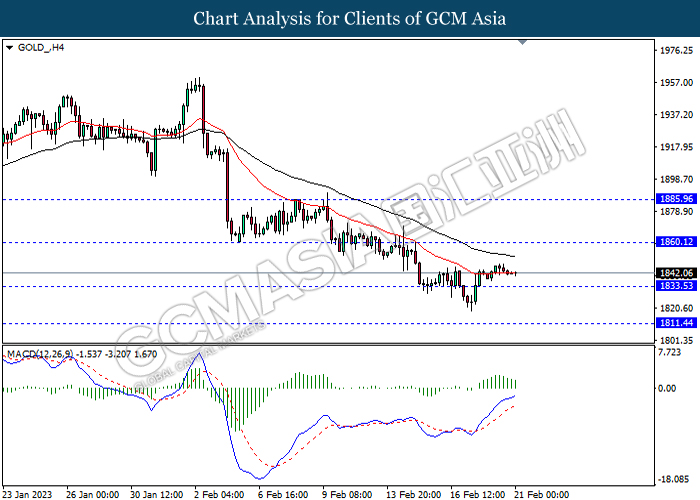This screenshot has width=700, height=500.
Task: Click the 13 Feb 20:00 date label
Action: (x=413, y=494)
